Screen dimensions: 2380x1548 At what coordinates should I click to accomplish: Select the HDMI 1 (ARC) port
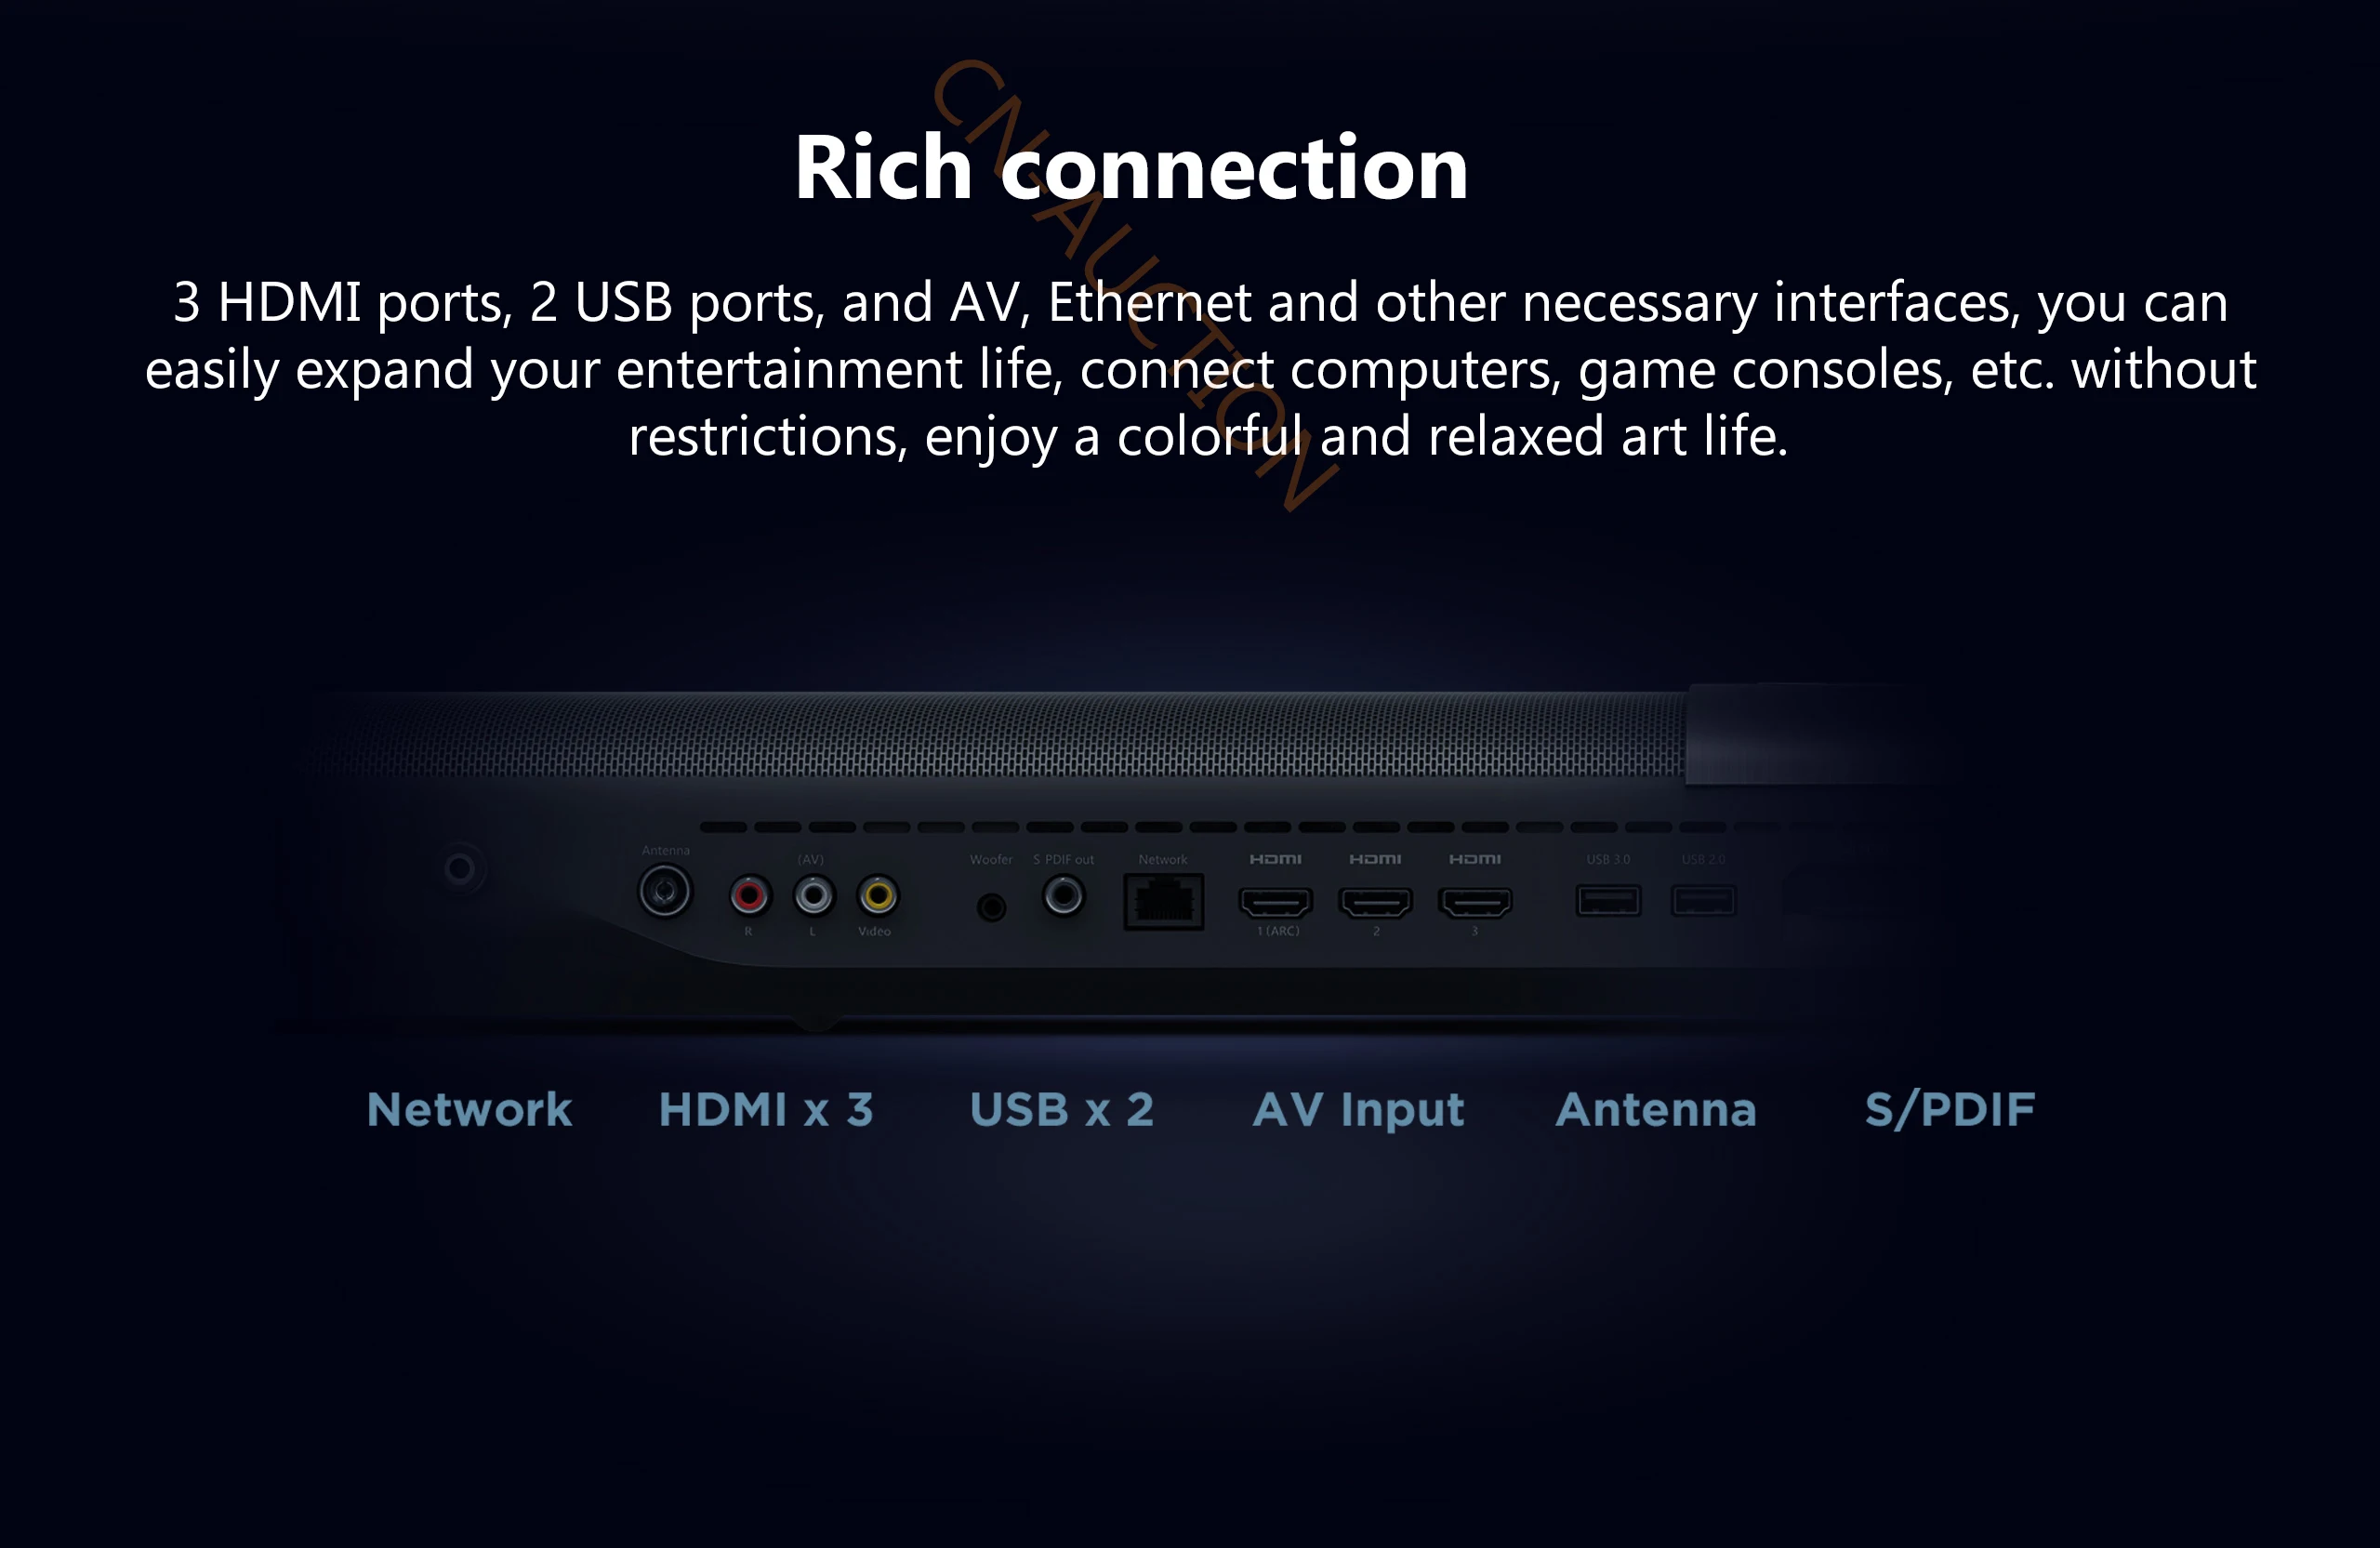(1275, 902)
